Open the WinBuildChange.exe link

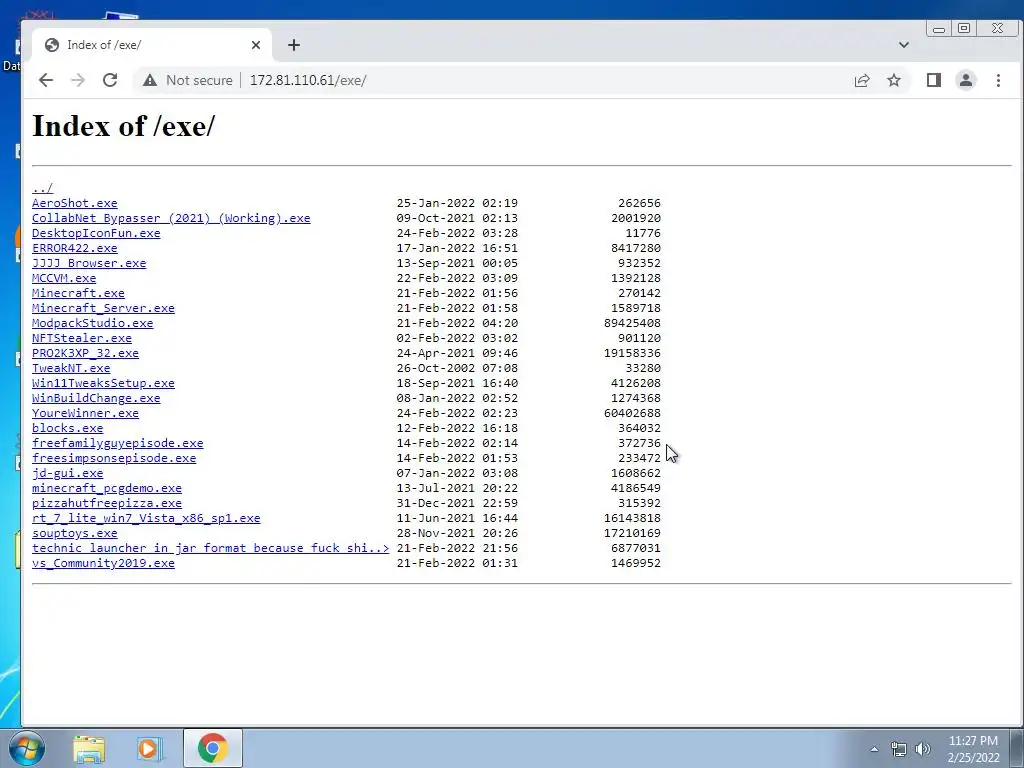[96, 398]
